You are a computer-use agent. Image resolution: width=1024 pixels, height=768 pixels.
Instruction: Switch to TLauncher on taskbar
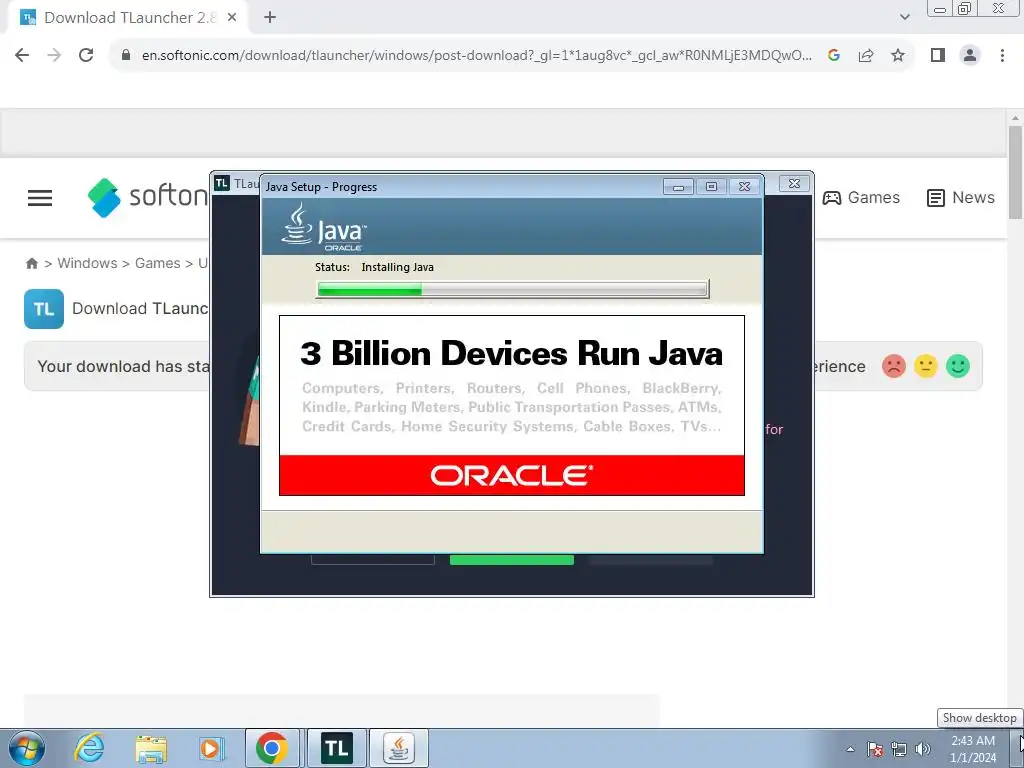[336, 748]
